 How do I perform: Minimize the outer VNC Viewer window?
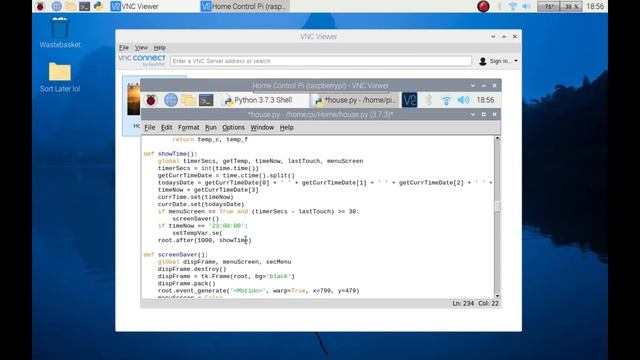pyautogui.click(x=493, y=36)
